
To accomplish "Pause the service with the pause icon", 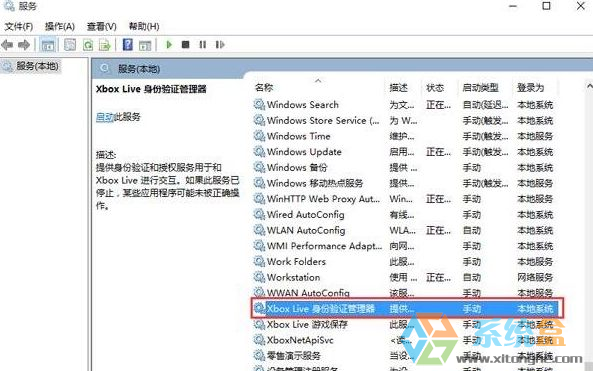I will pyautogui.click(x=203, y=45).
